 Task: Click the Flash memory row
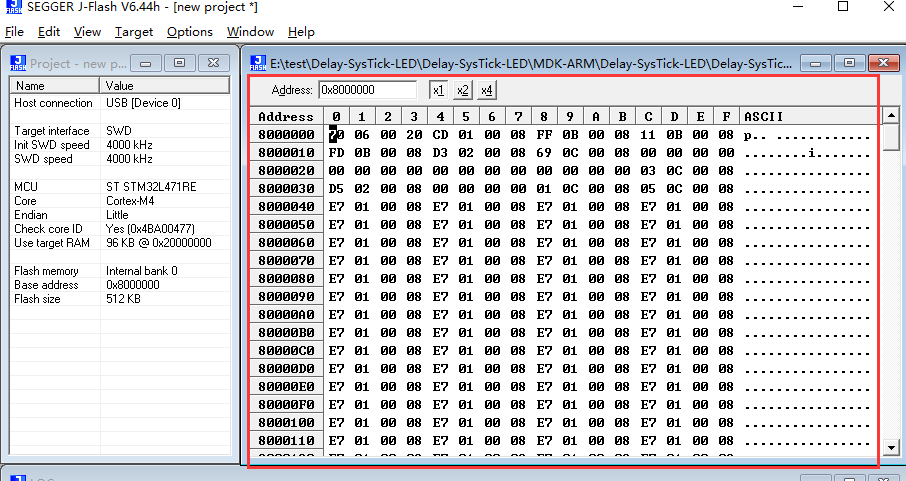[x=120, y=271]
